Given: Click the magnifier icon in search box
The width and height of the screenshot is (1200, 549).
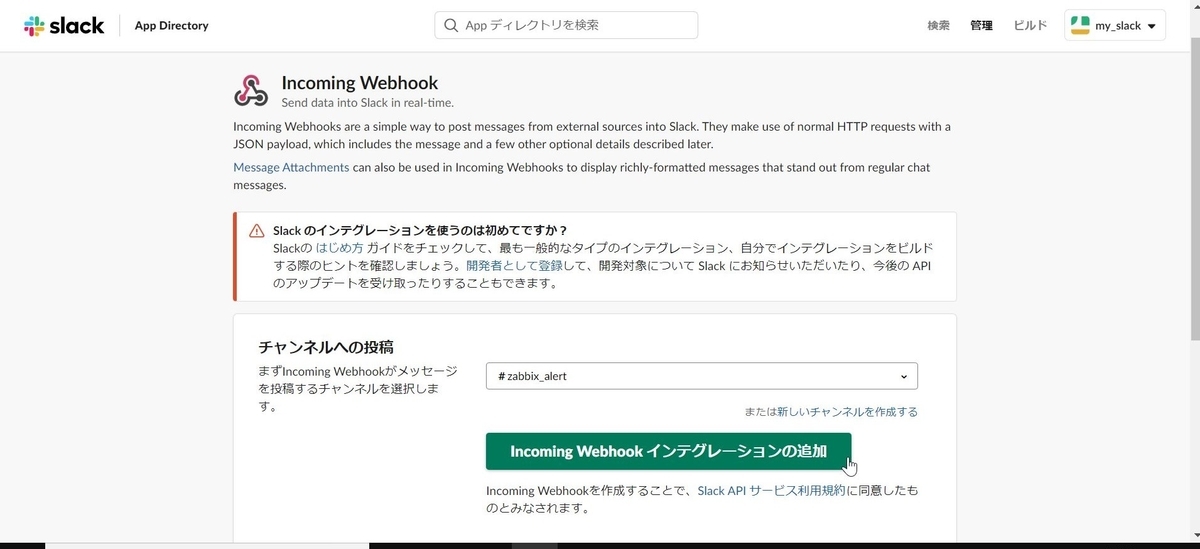Looking at the screenshot, I should pos(451,25).
